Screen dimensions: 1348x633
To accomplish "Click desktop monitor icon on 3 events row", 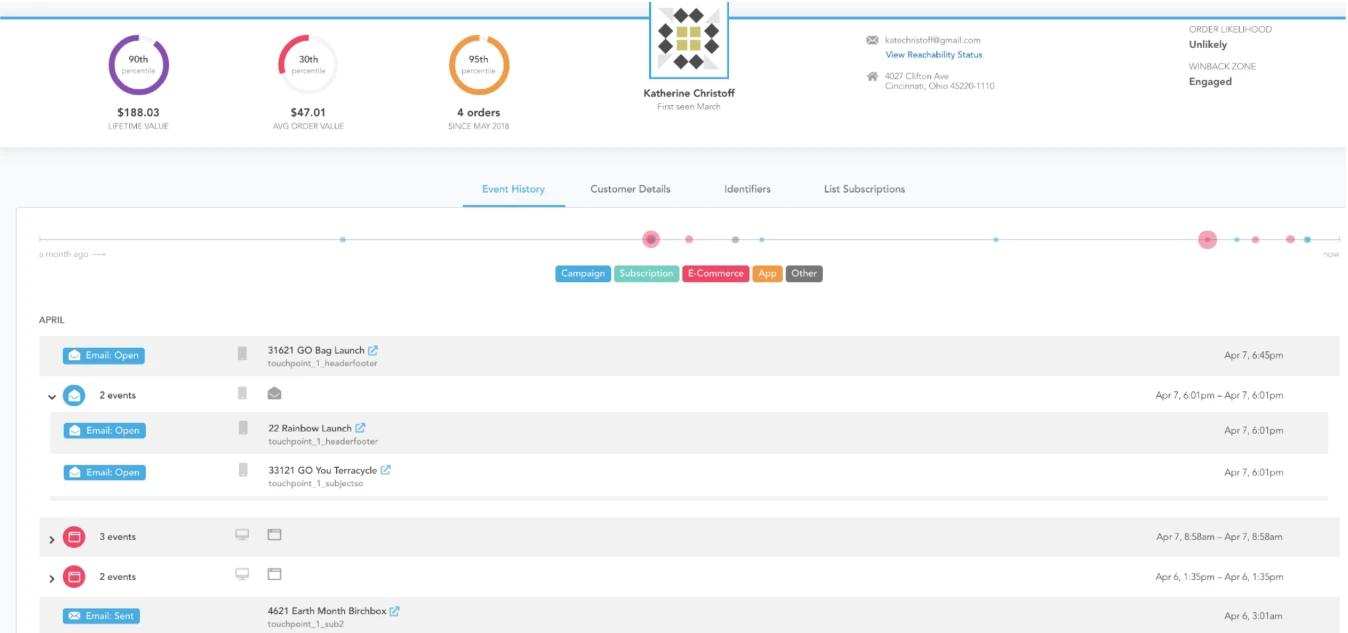I will (x=242, y=535).
